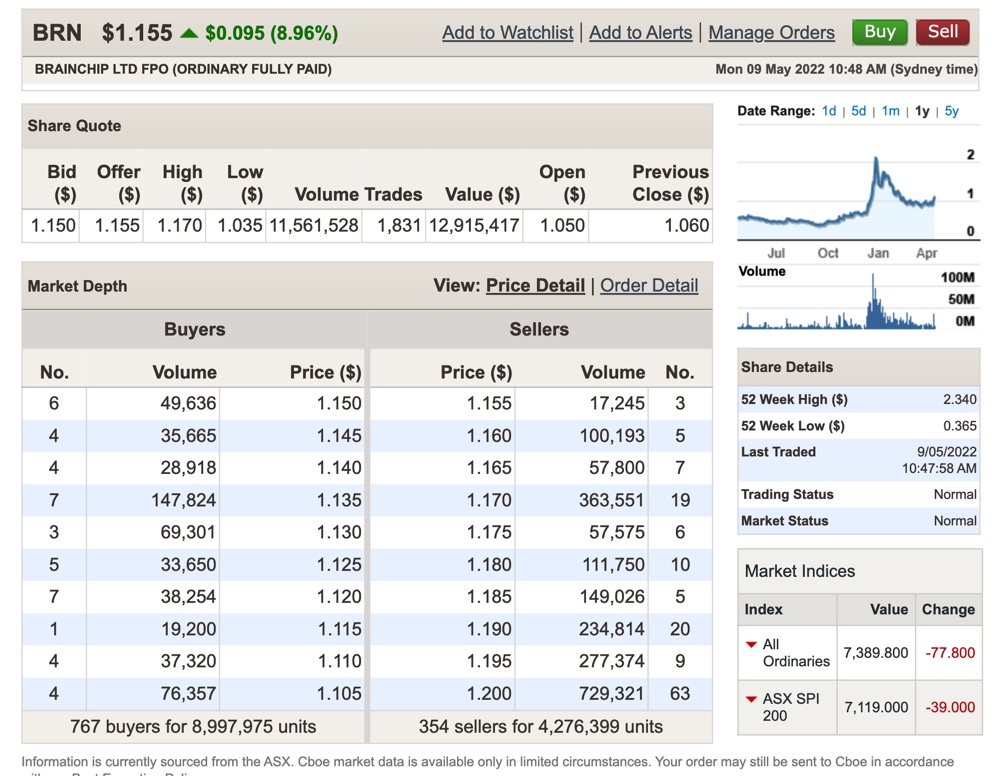Click the low value 1.035
The width and height of the screenshot is (999, 776).
240,225
